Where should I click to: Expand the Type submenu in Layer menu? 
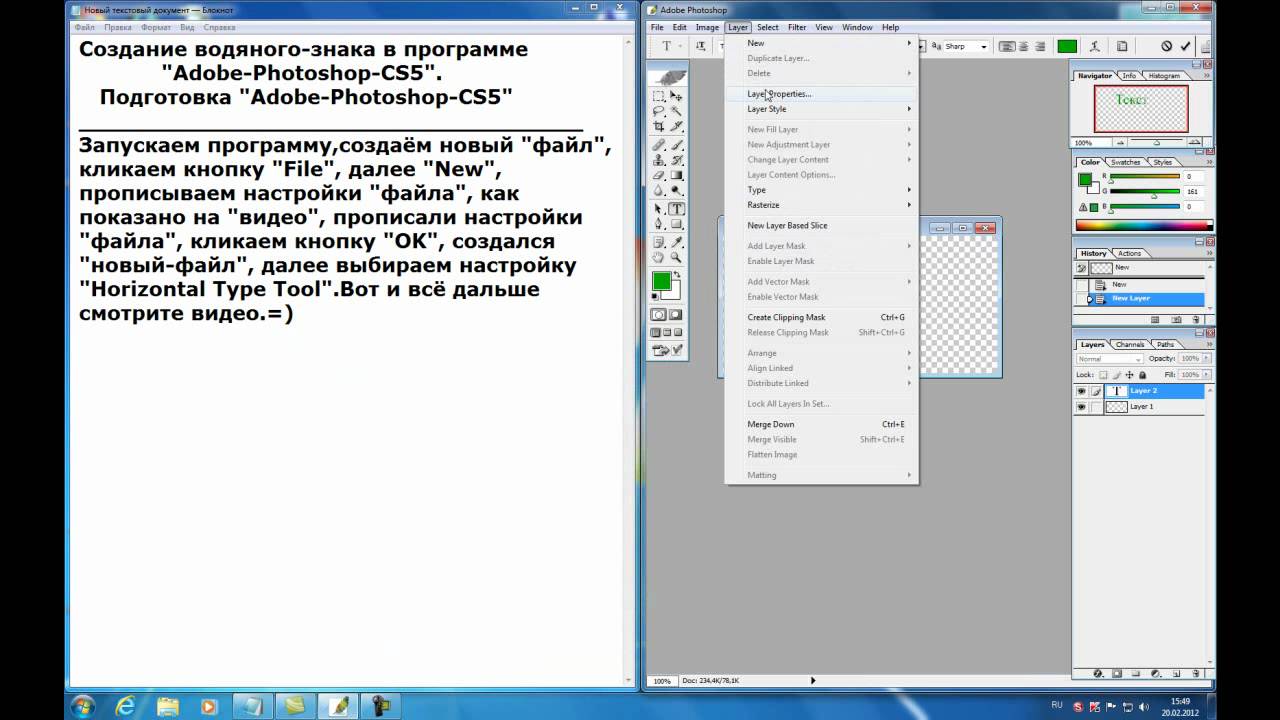pyautogui.click(x=821, y=190)
